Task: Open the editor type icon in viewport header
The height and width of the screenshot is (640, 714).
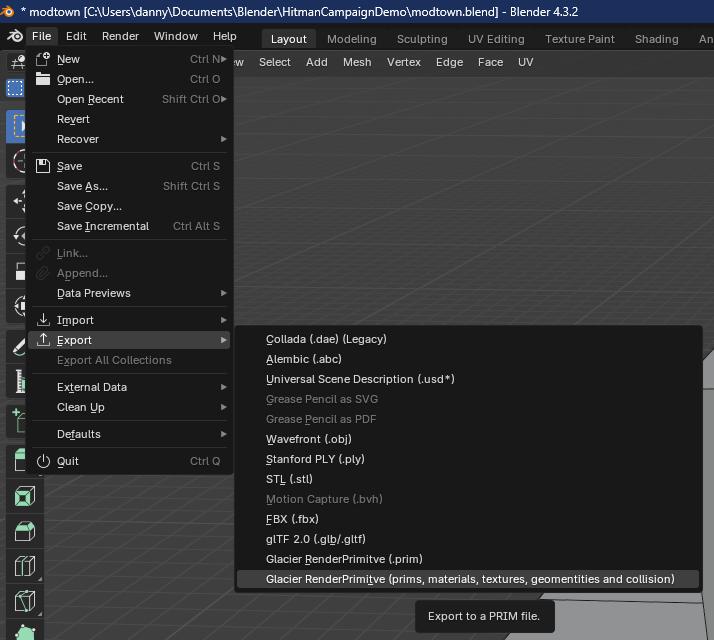Action: [x=17, y=61]
